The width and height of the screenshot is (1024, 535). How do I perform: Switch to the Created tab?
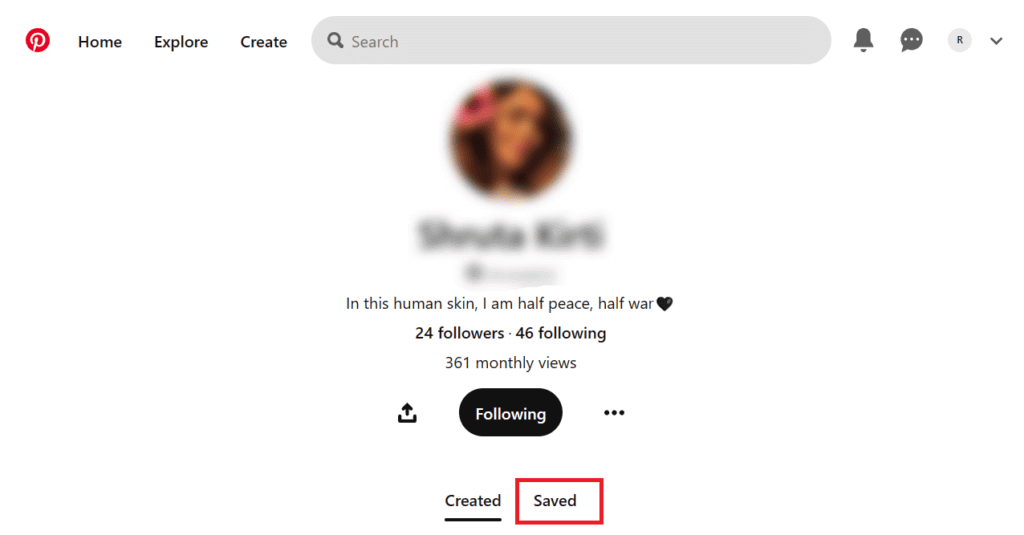click(x=473, y=501)
